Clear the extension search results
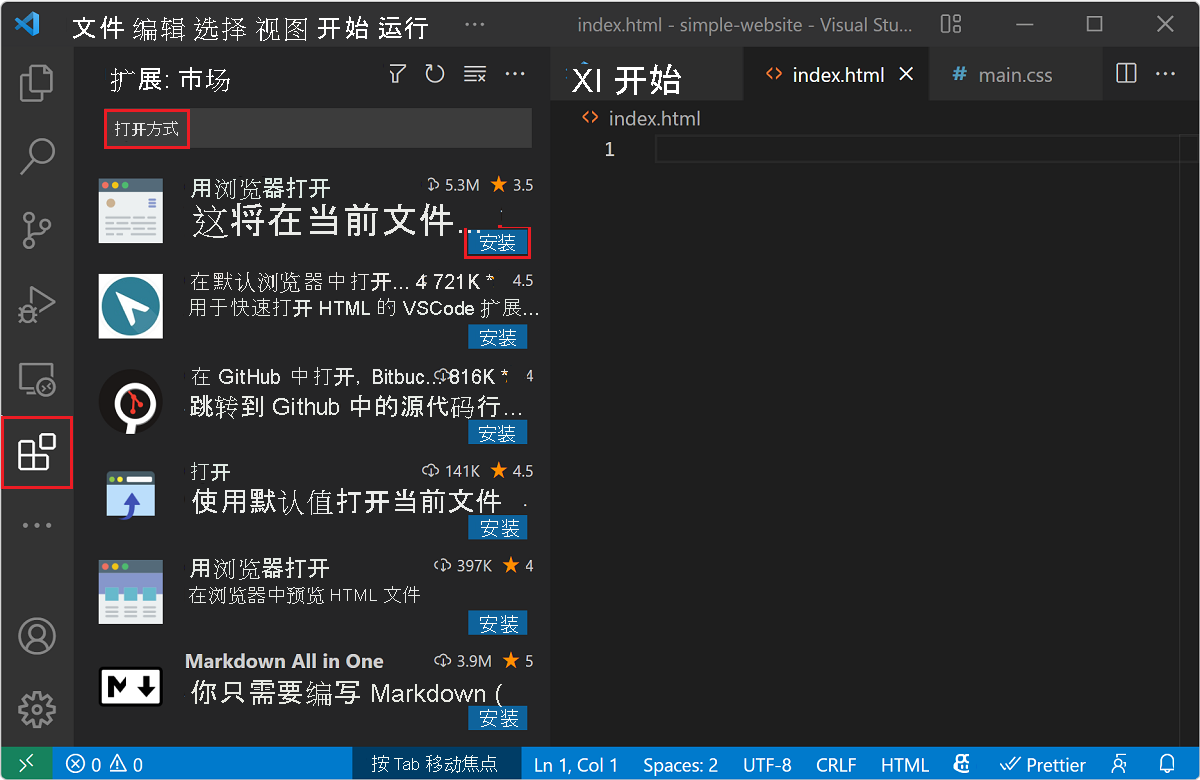Image resolution: width=1200 pixels, height=780 pixels. pos(474,73)
